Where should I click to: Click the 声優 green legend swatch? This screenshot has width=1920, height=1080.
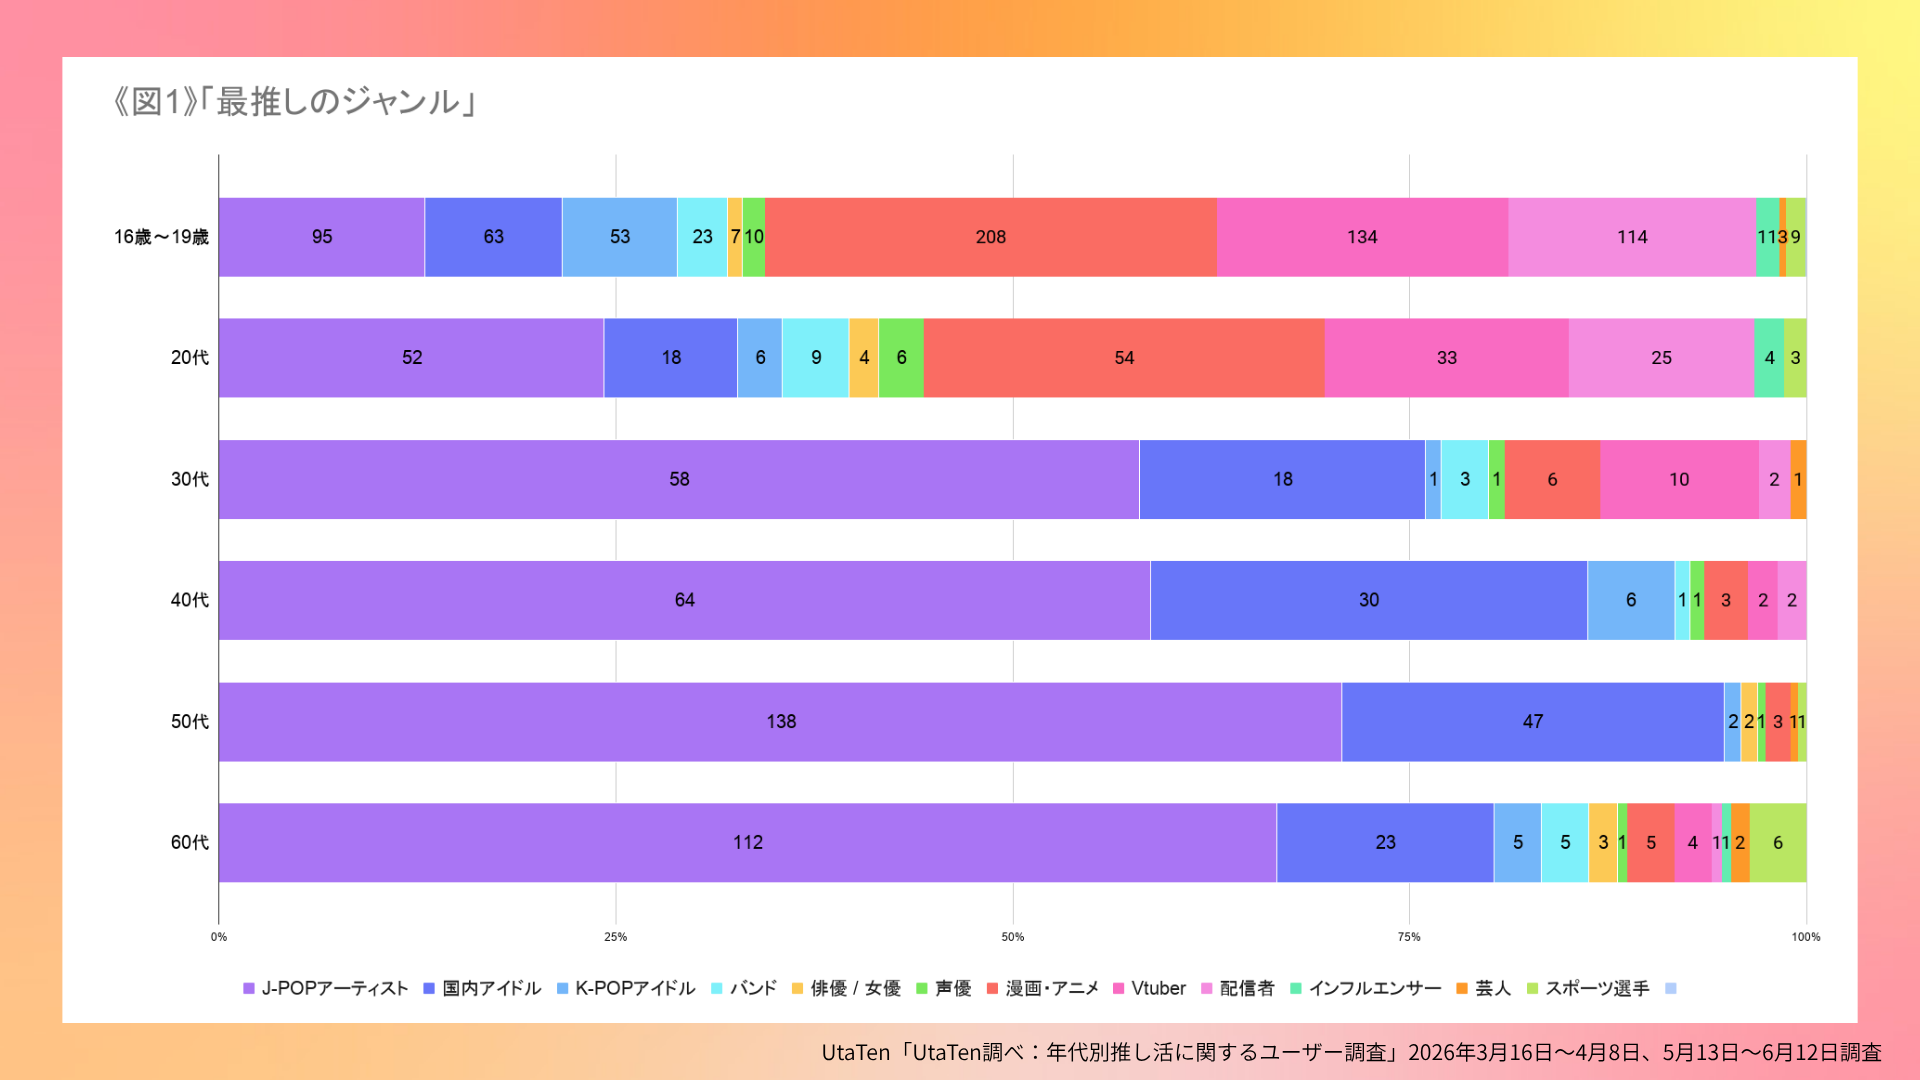(x=922, y=988)
